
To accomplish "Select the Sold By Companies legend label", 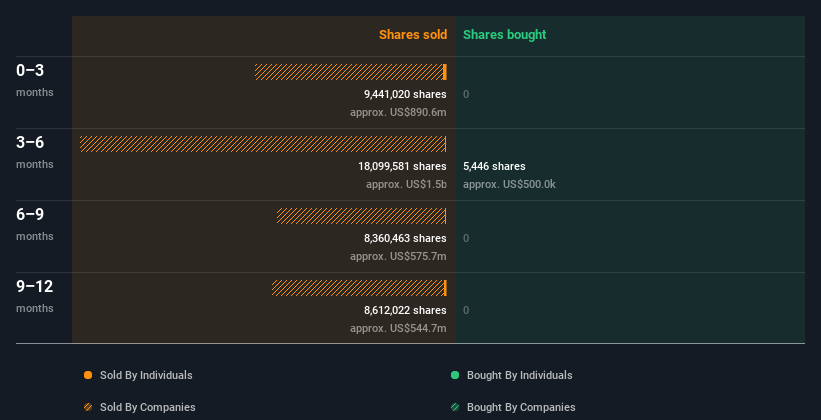I will pyautogui.click(x=148, y=407).
